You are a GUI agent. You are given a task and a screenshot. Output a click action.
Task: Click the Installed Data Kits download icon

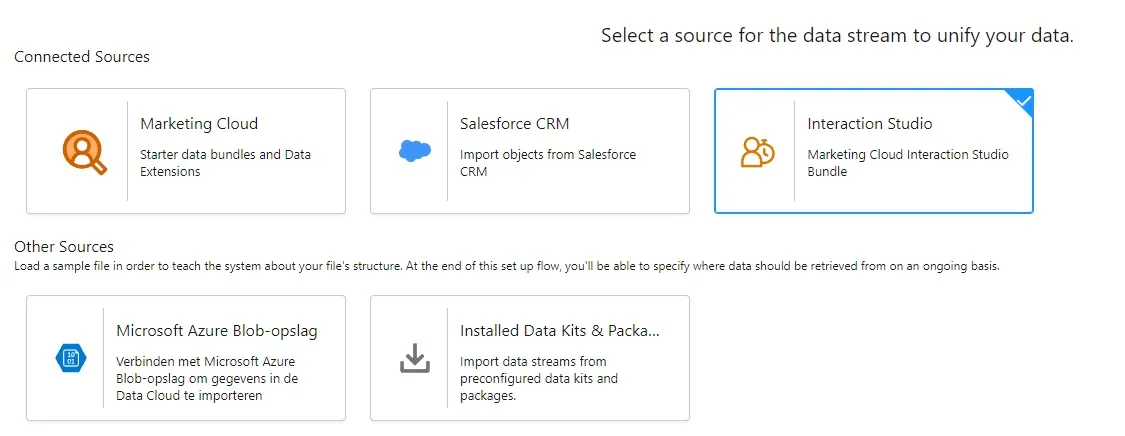tap(414, 357)
